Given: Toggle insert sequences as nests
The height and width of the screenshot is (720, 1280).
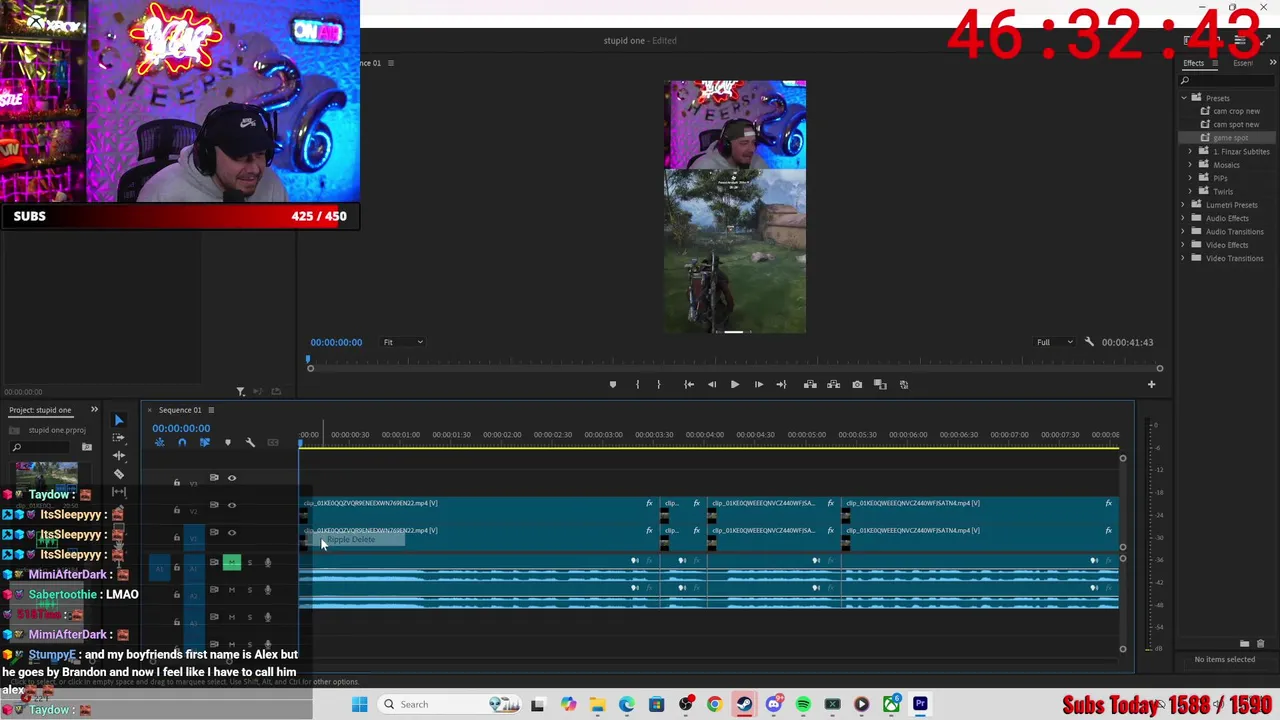Looking at the screenshot, I should pyautogui.click(x=159, y=442).
